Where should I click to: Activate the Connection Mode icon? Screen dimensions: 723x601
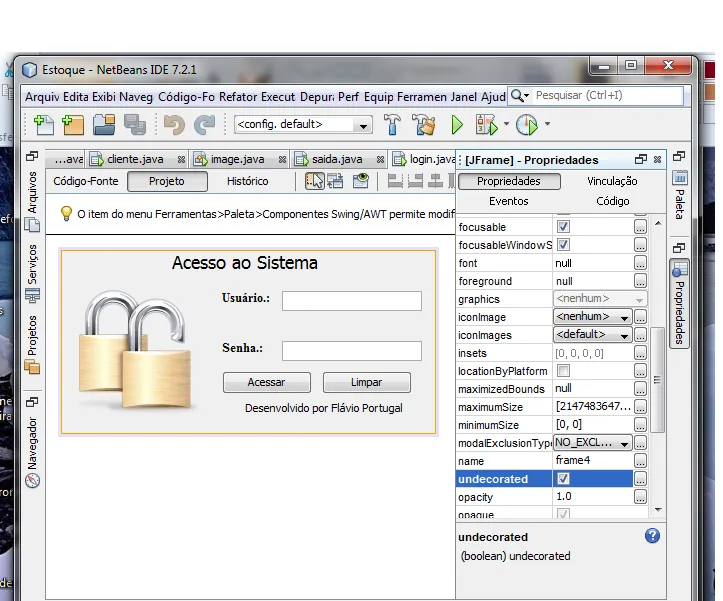tap(335, 181)
